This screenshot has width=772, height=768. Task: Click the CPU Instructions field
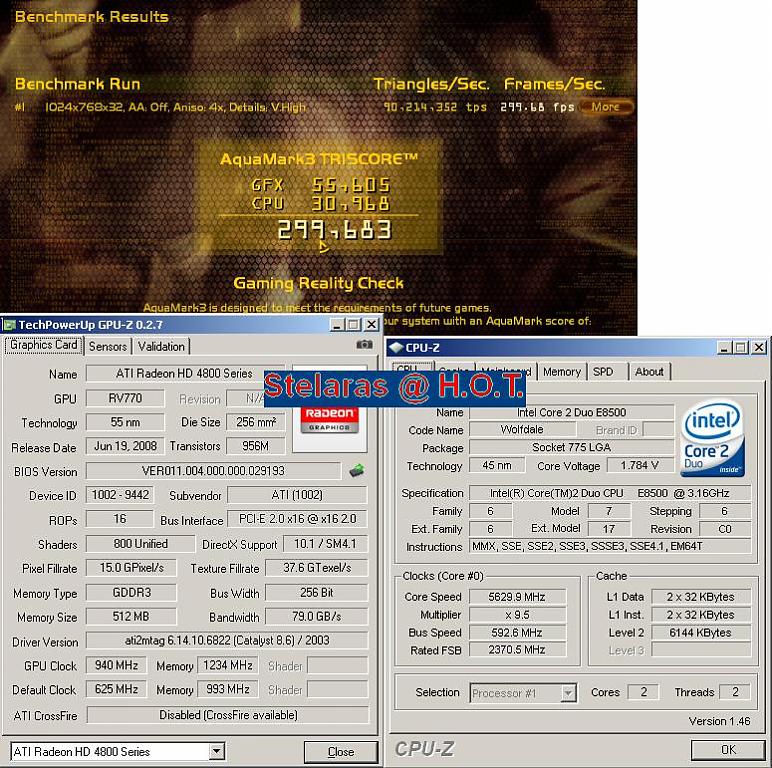tap(610, 546)
